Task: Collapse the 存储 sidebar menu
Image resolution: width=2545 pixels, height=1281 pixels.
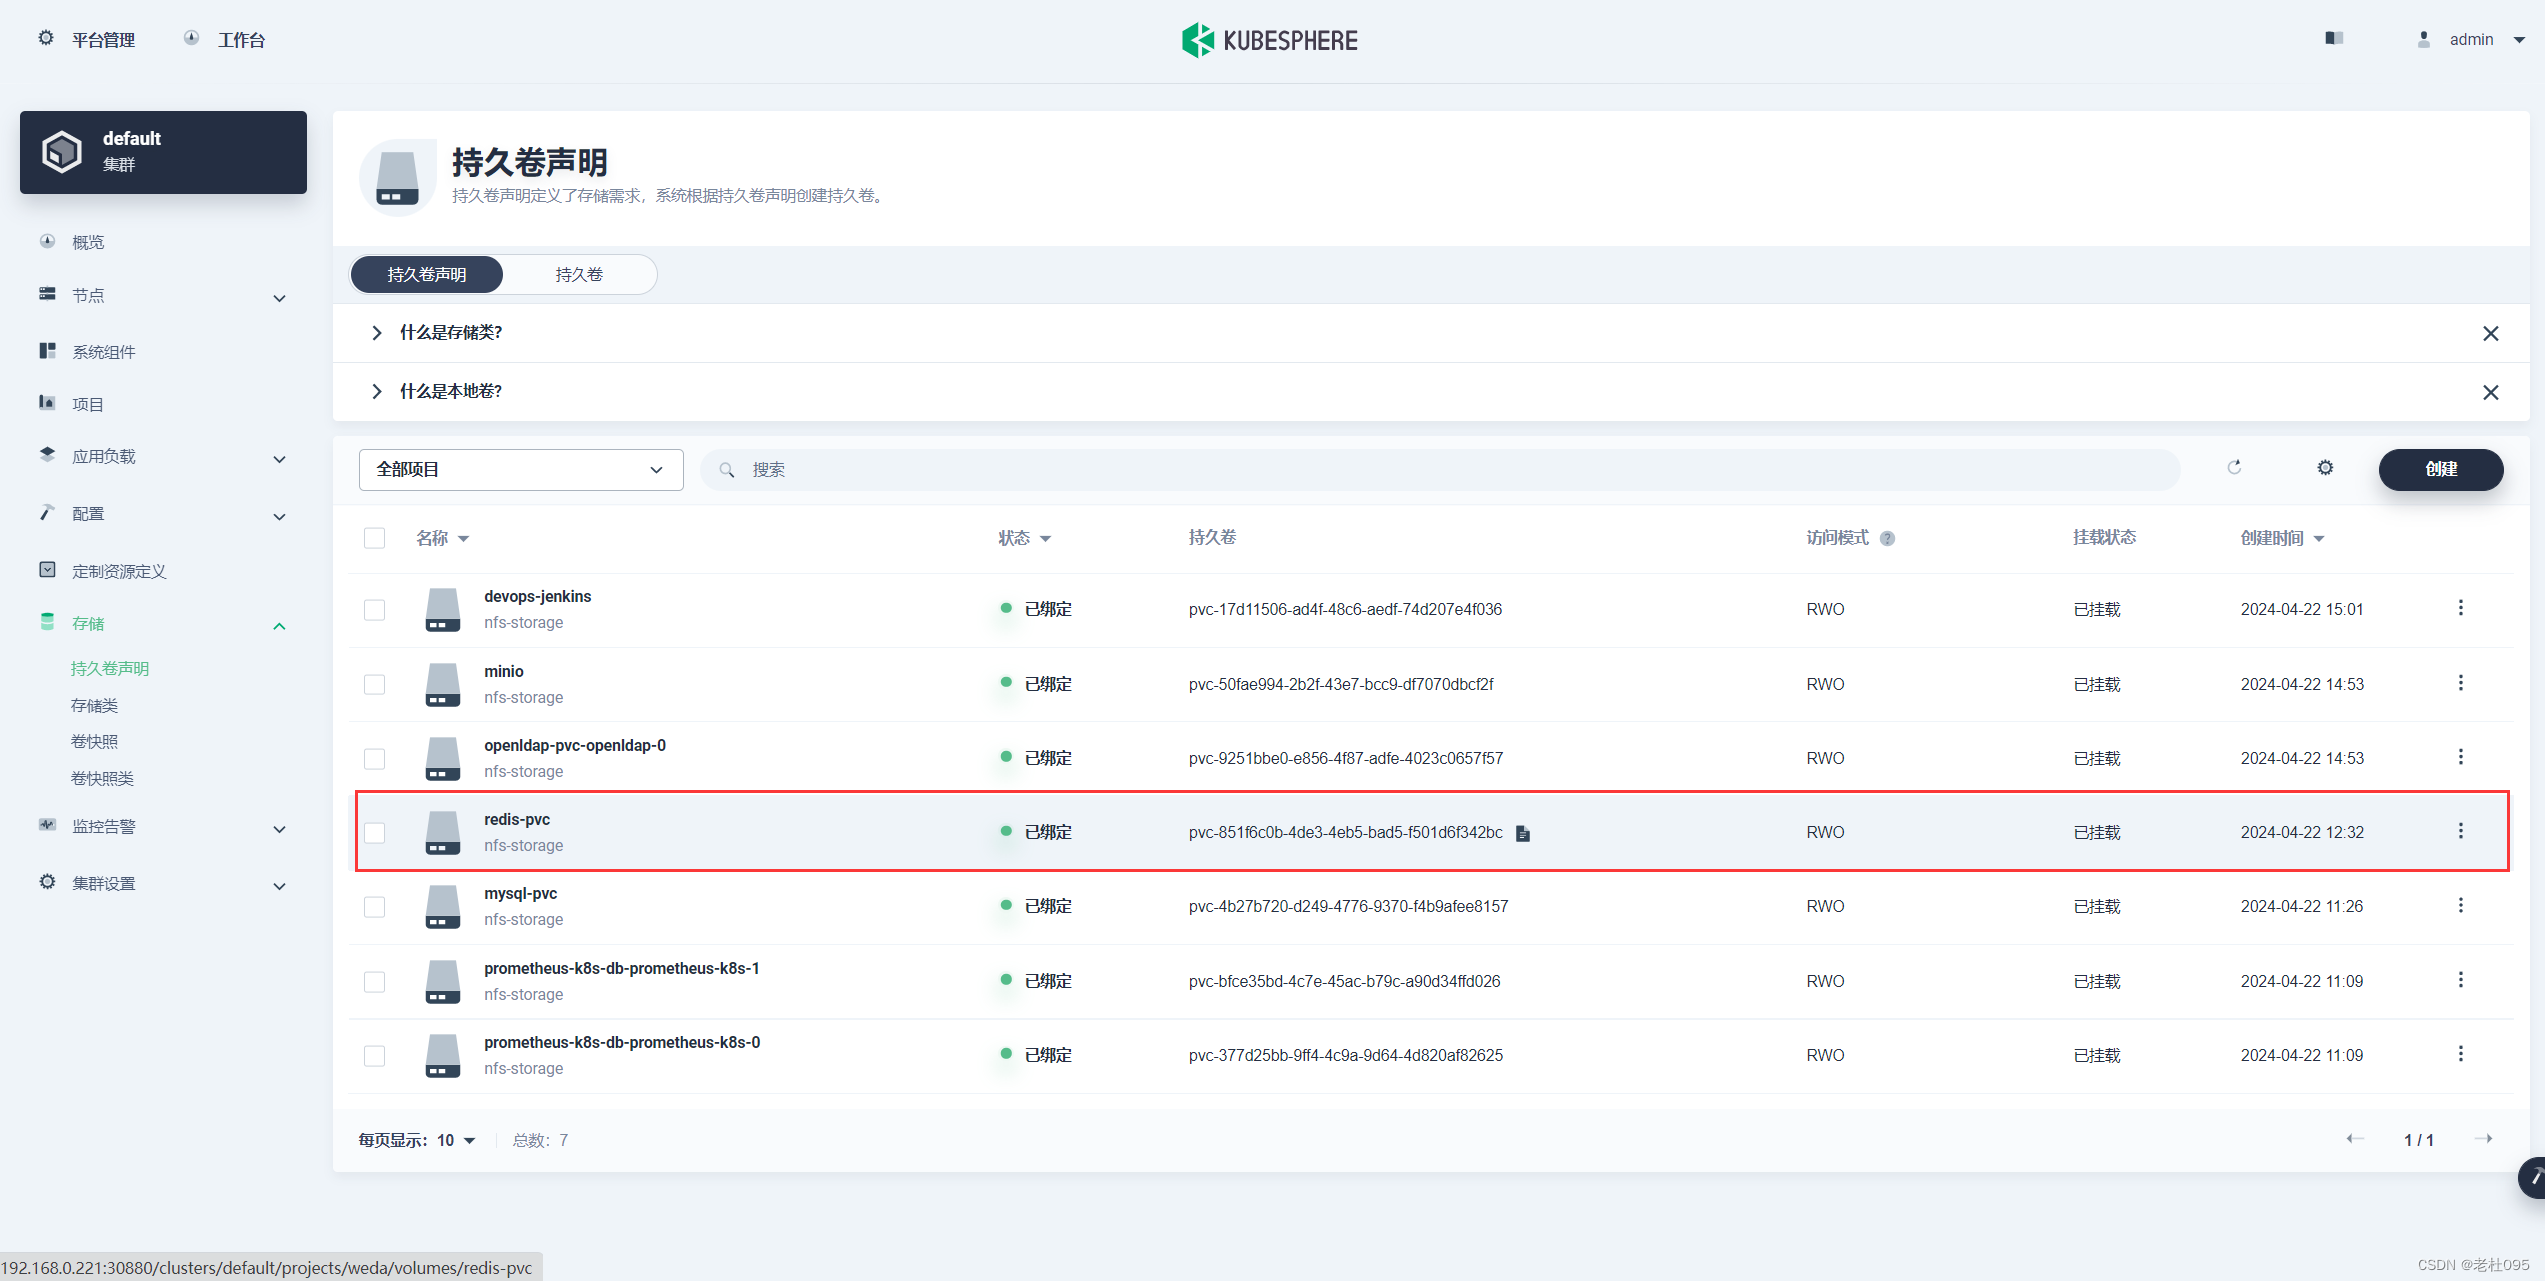Action: (x=279, y=626)
